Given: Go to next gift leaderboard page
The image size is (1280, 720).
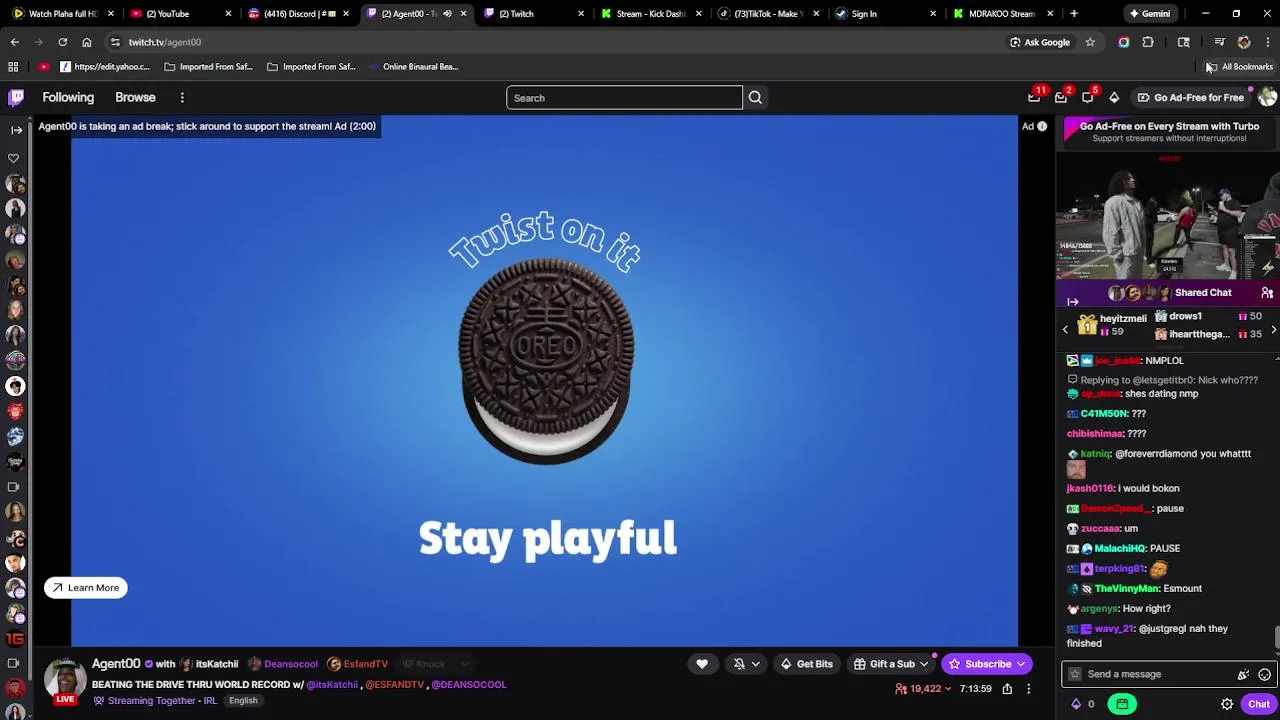Looking at the screenshot, I should click(1273, 329).
